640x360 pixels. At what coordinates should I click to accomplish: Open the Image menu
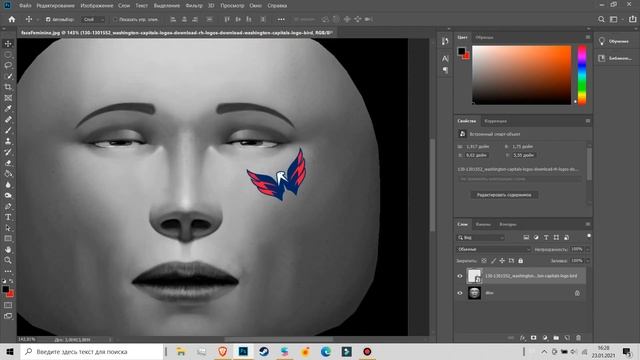(x=97, y=6)
